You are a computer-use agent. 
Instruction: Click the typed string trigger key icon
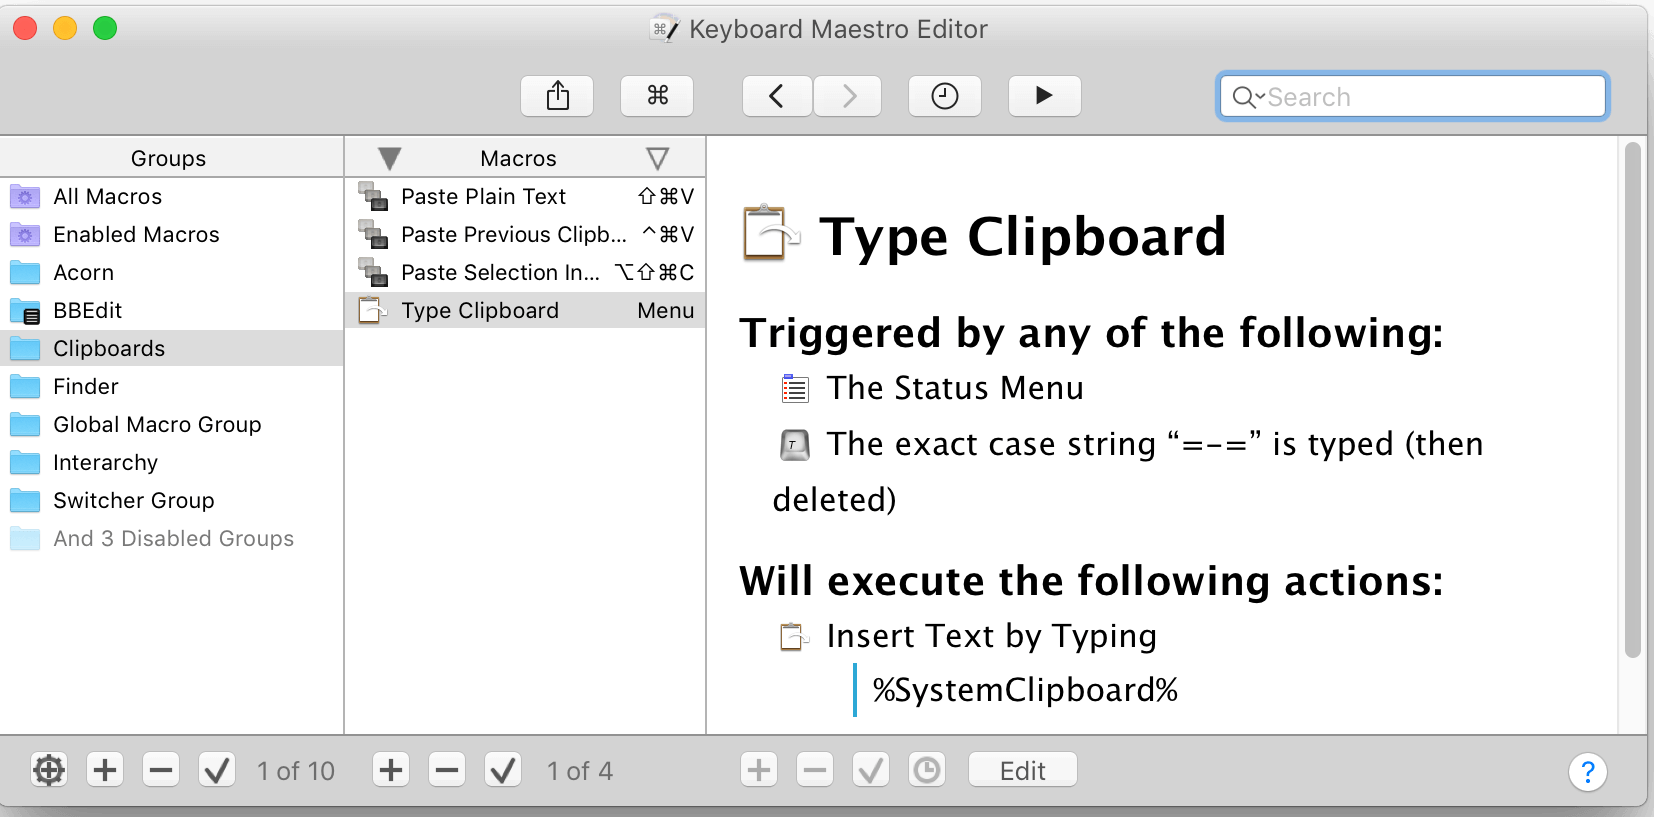click(x=795, y=444)
